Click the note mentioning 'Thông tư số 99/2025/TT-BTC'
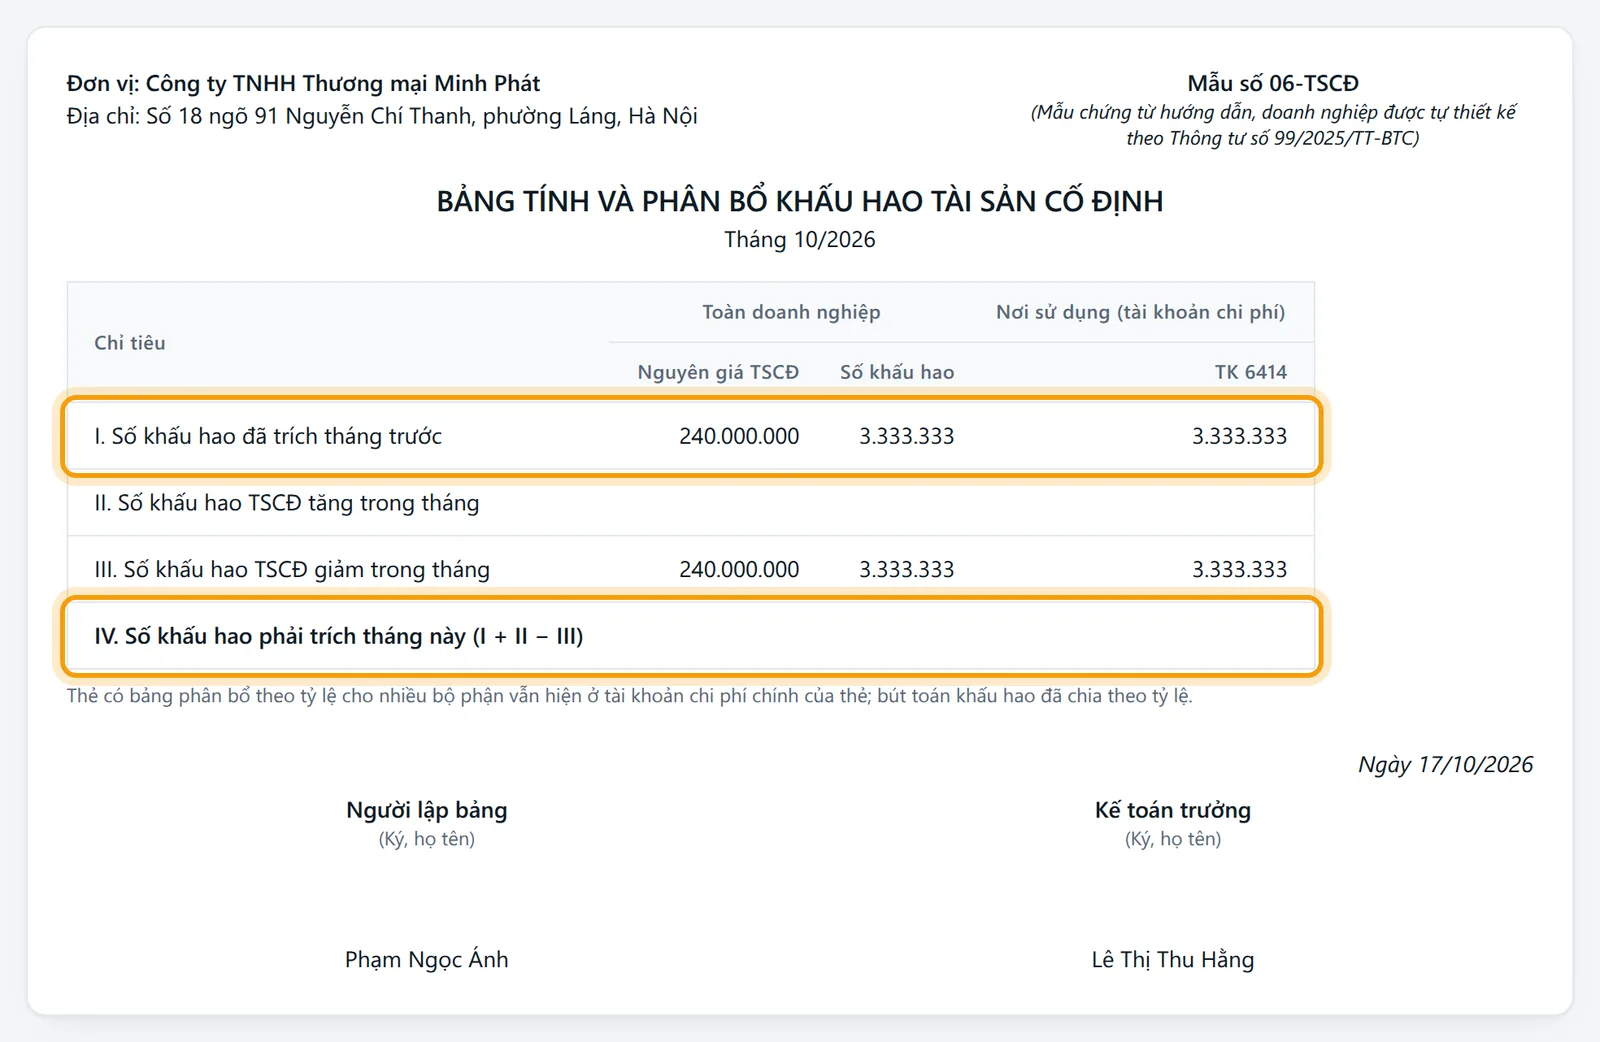 [1273, 125]
